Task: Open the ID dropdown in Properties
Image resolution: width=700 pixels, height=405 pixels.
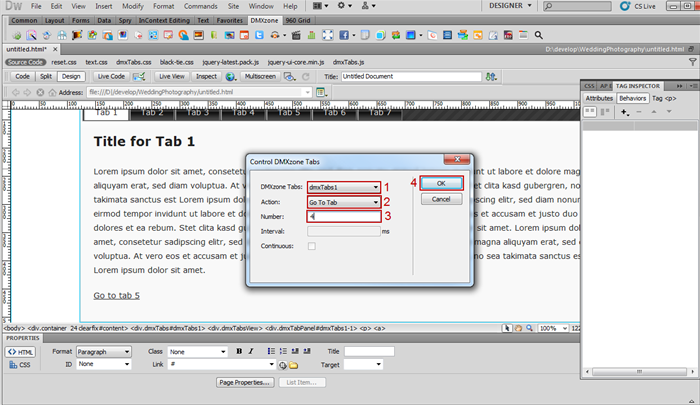Action: pos(104,364)
